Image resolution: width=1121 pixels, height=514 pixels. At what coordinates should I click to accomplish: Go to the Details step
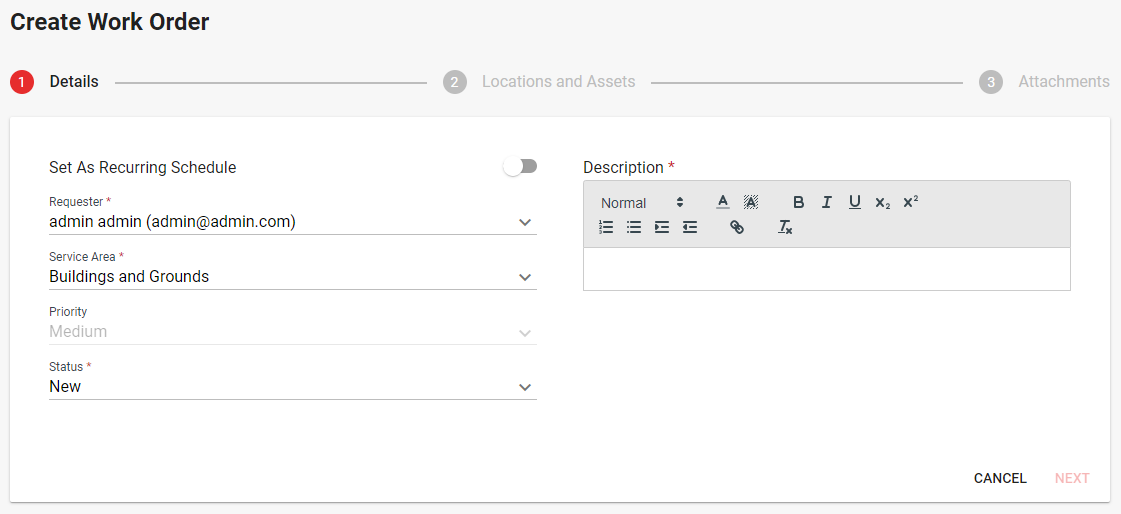pos(54,82)
